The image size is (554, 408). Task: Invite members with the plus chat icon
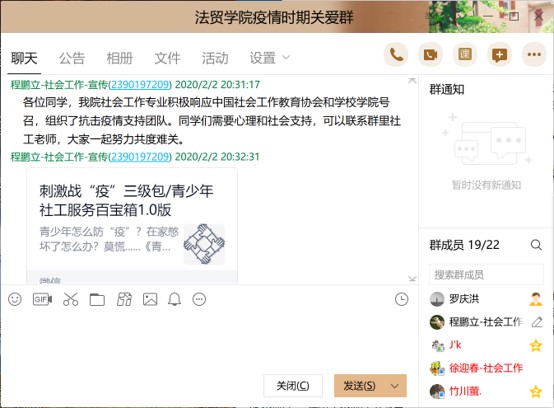tap(500, 55)
